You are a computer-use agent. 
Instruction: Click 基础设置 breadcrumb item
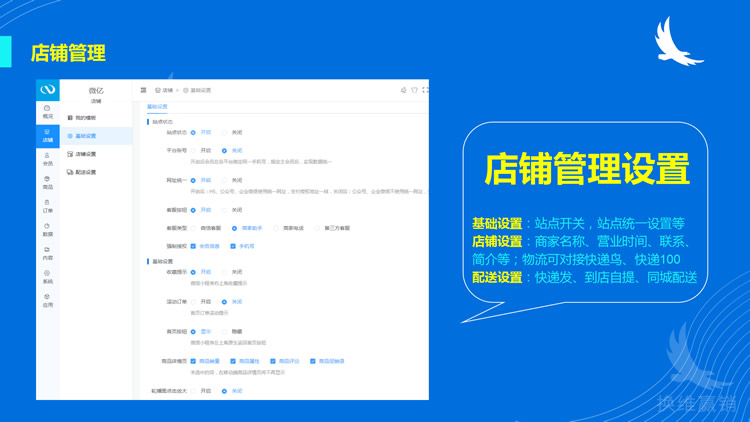point(197,90)
